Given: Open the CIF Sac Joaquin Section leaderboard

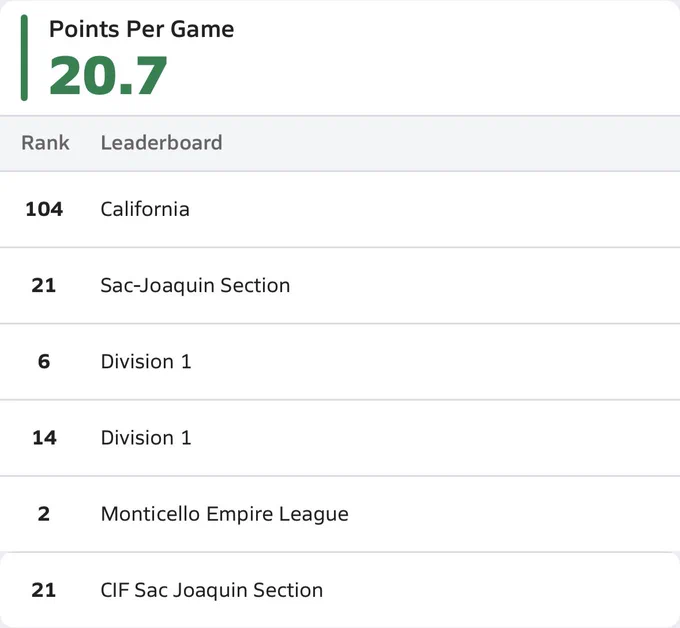Looking at the screenshot, I should [340, 590].
